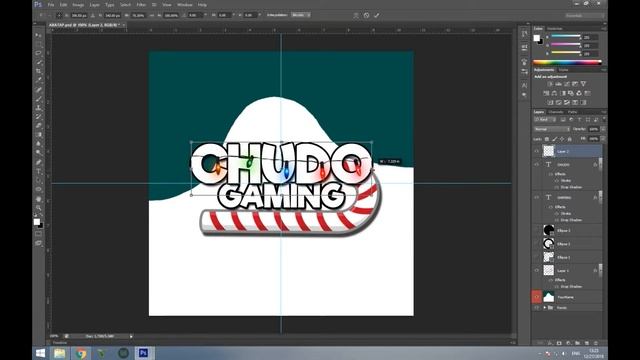Collapse effects of GAMING text layer
The image size is (640, 360).
(600, 196)
